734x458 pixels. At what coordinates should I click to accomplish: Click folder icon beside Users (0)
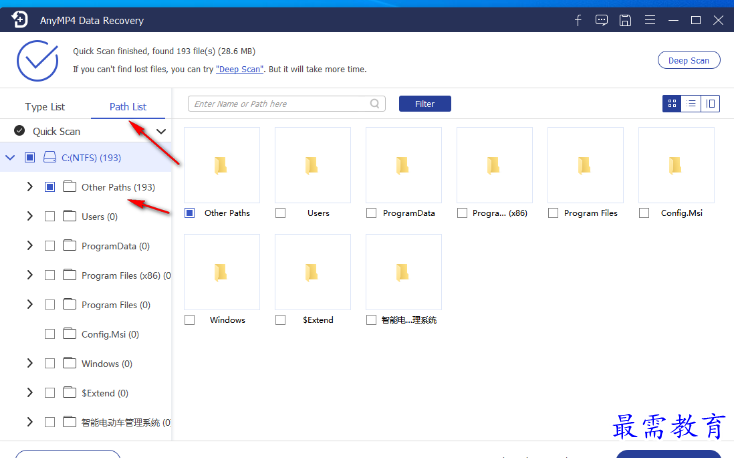(69, 216)
